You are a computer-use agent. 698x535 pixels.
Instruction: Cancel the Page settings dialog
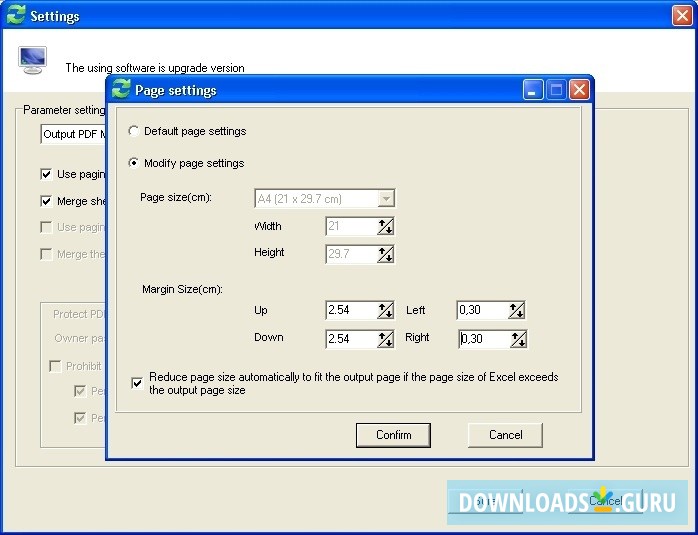click(x=505, y=435)
